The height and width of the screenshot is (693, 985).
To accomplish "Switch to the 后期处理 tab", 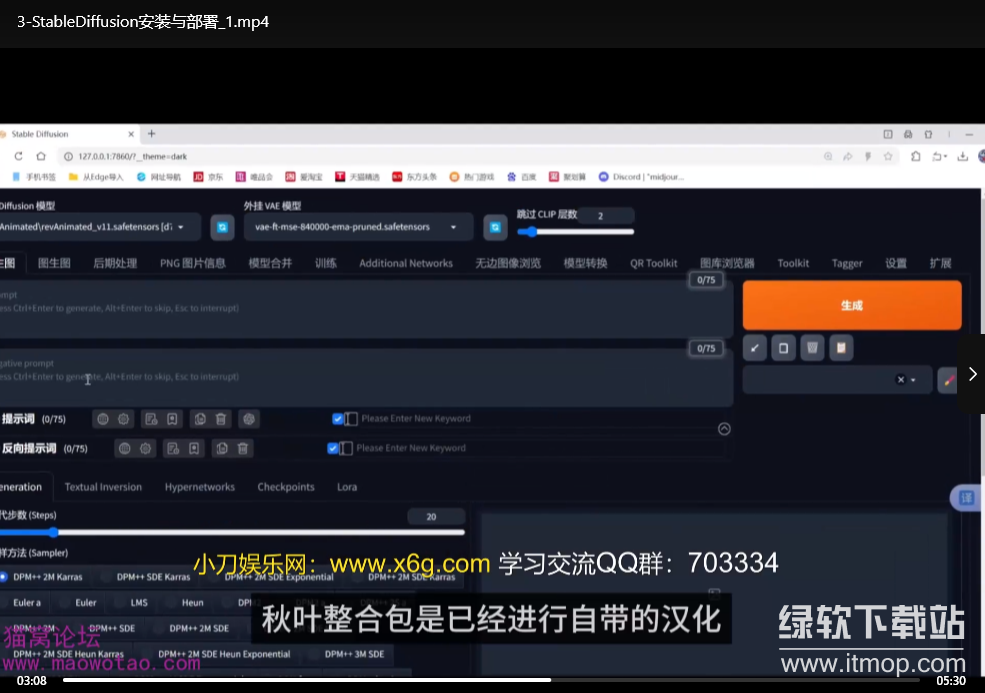I will (115, 263).
